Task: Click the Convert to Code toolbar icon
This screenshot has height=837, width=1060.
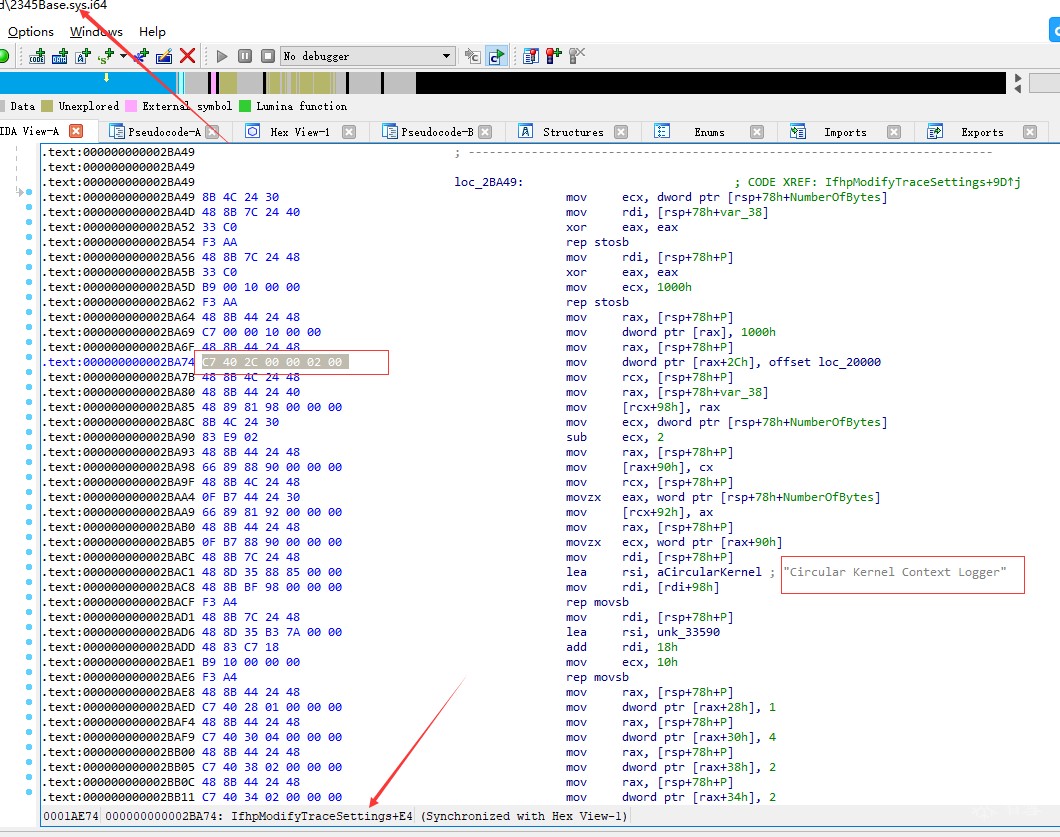Action: pyautogui.click(x=37, y=56)
